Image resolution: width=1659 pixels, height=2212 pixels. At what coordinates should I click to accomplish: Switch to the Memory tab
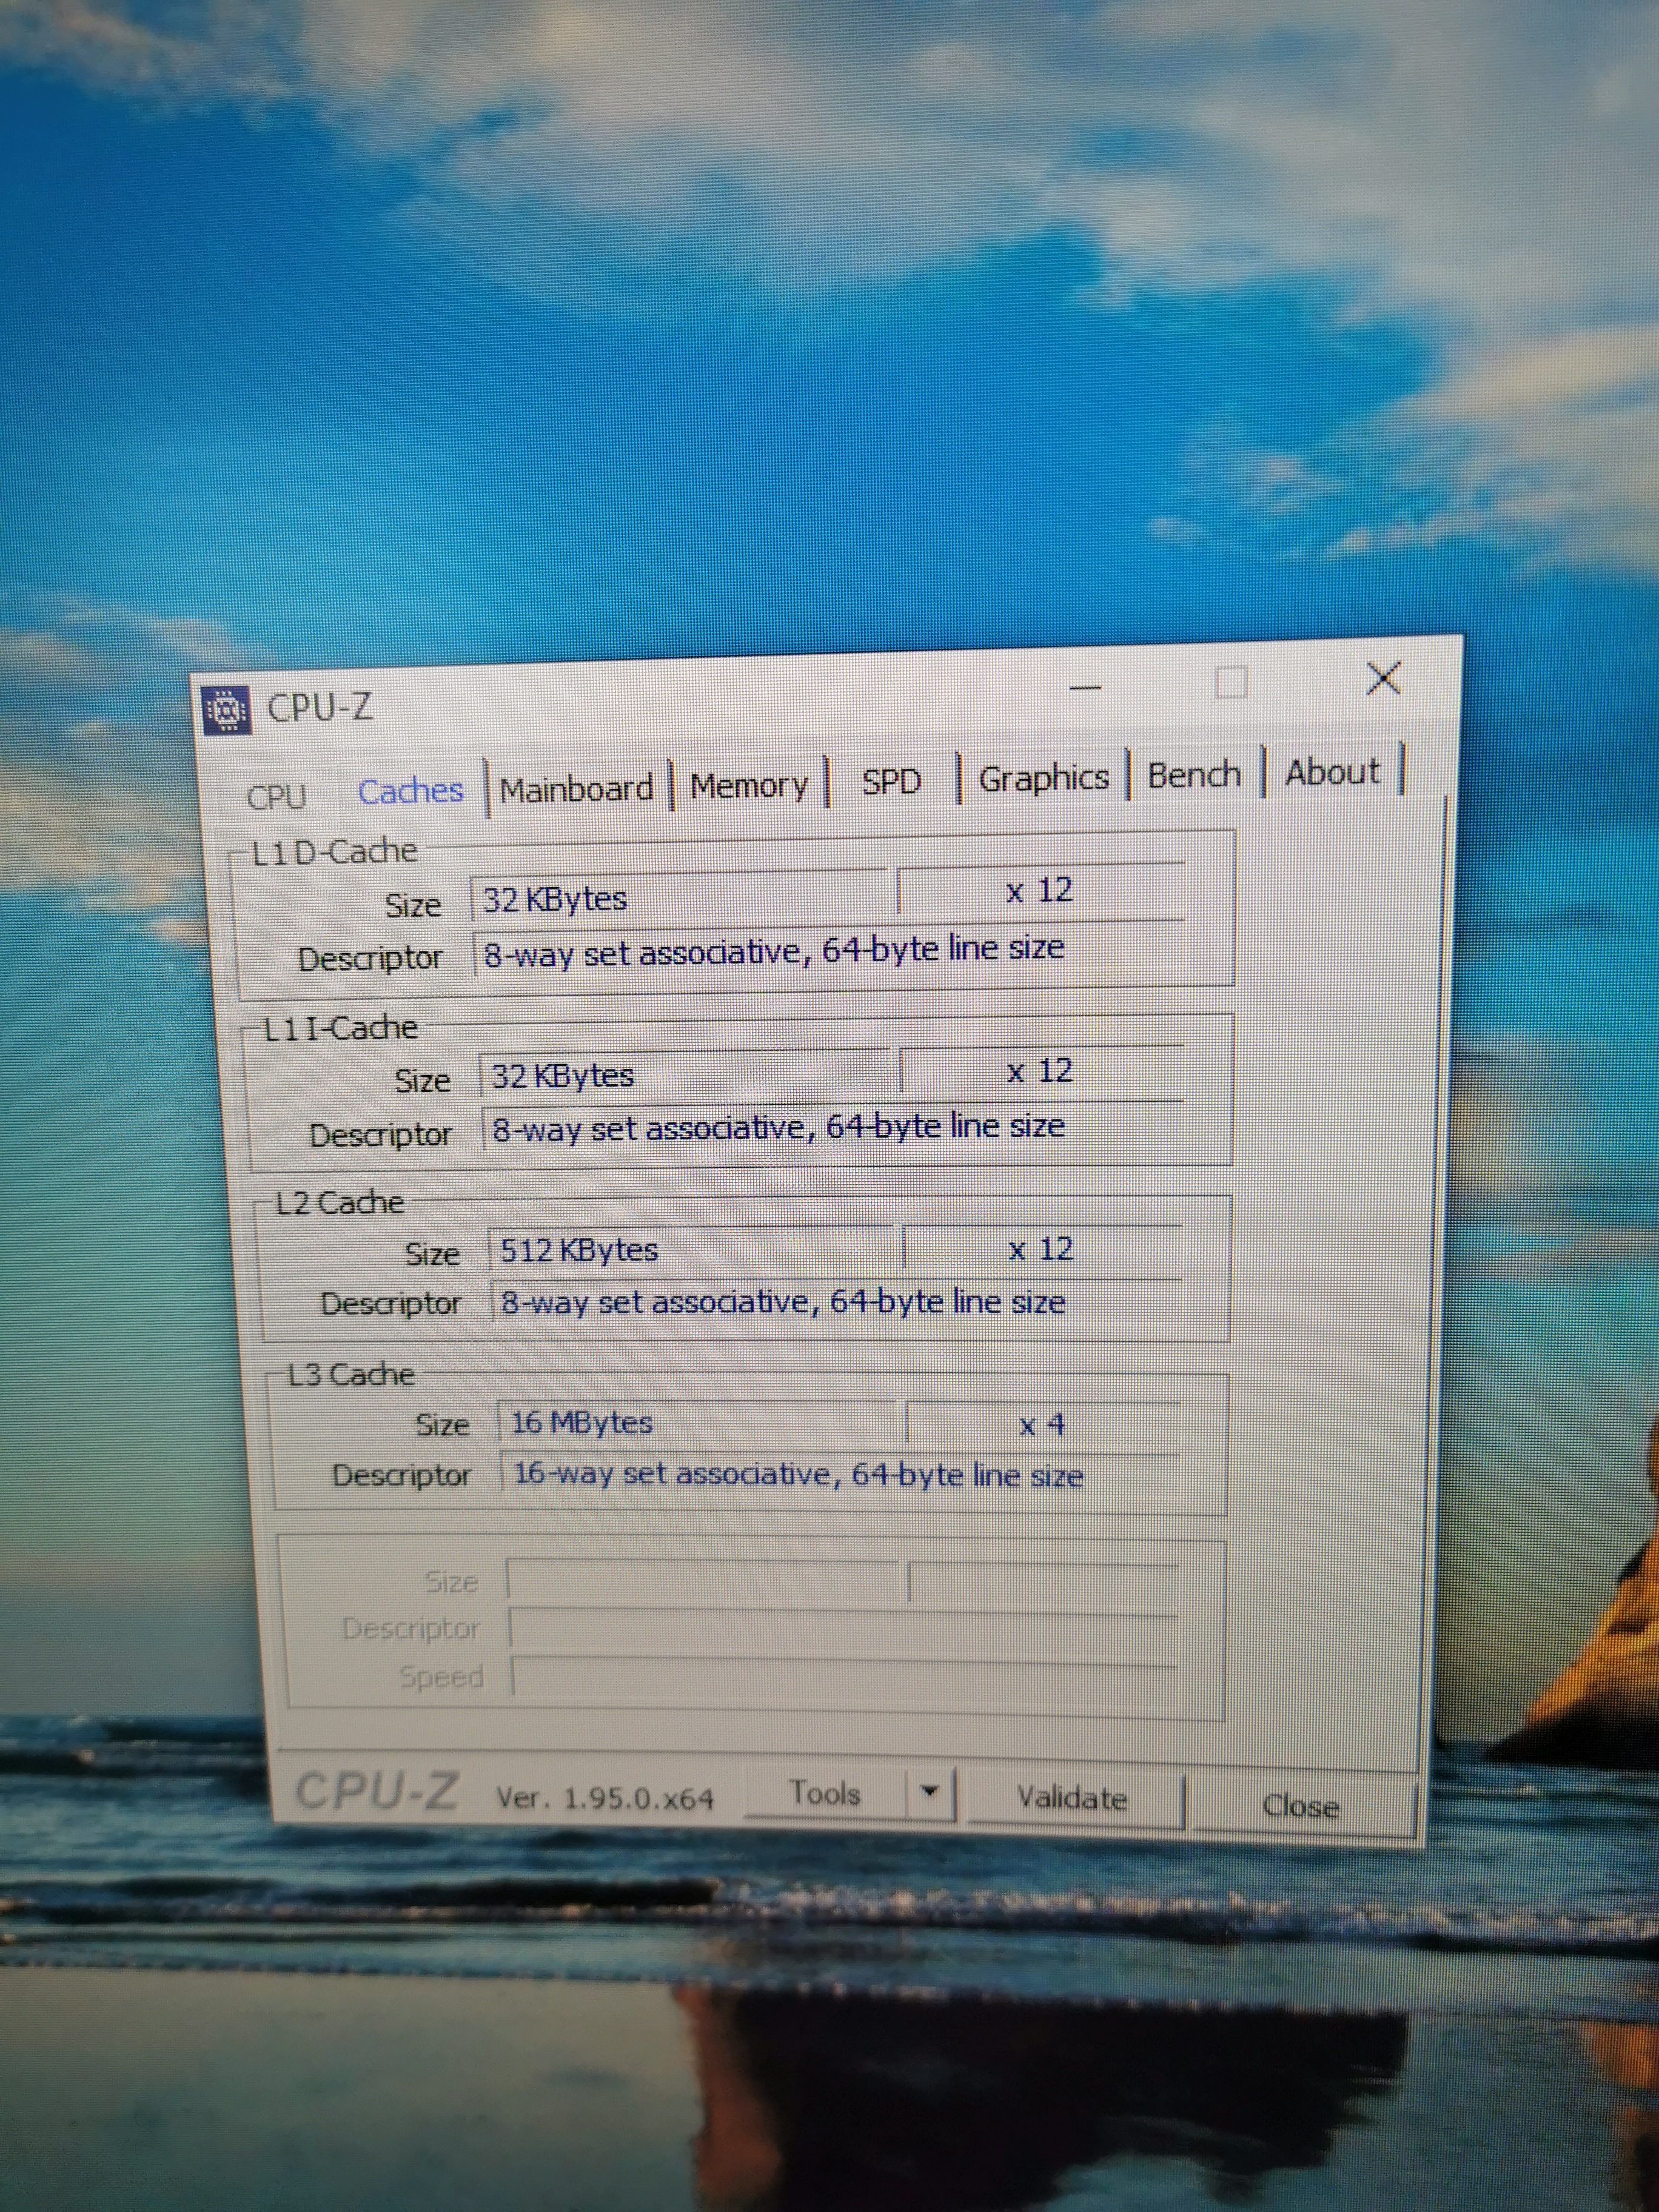[748, 785]
